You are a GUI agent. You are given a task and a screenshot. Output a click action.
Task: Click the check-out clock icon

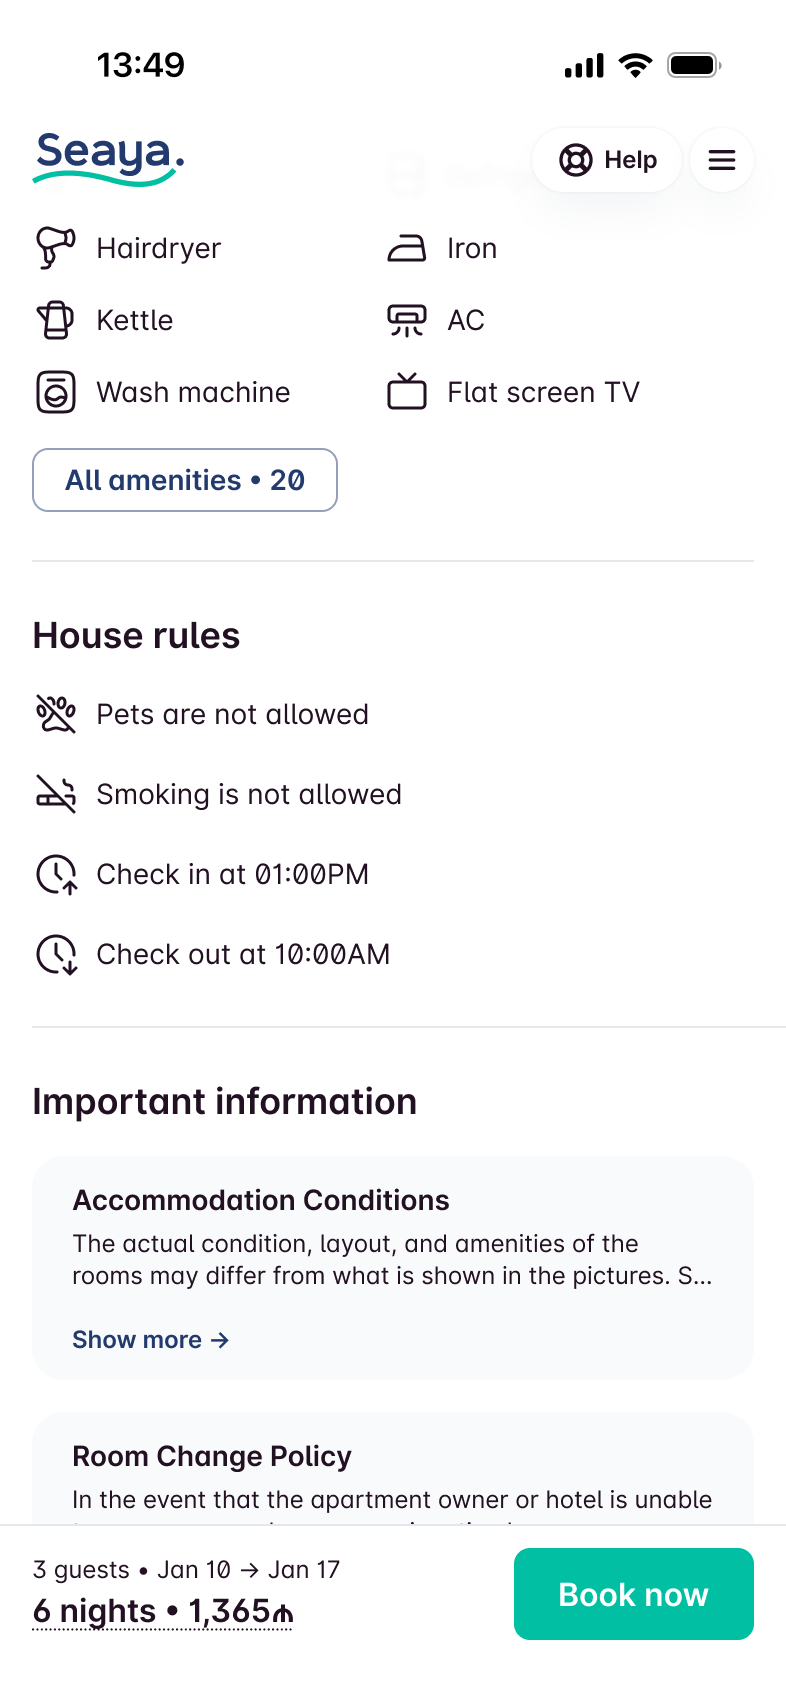56,954
